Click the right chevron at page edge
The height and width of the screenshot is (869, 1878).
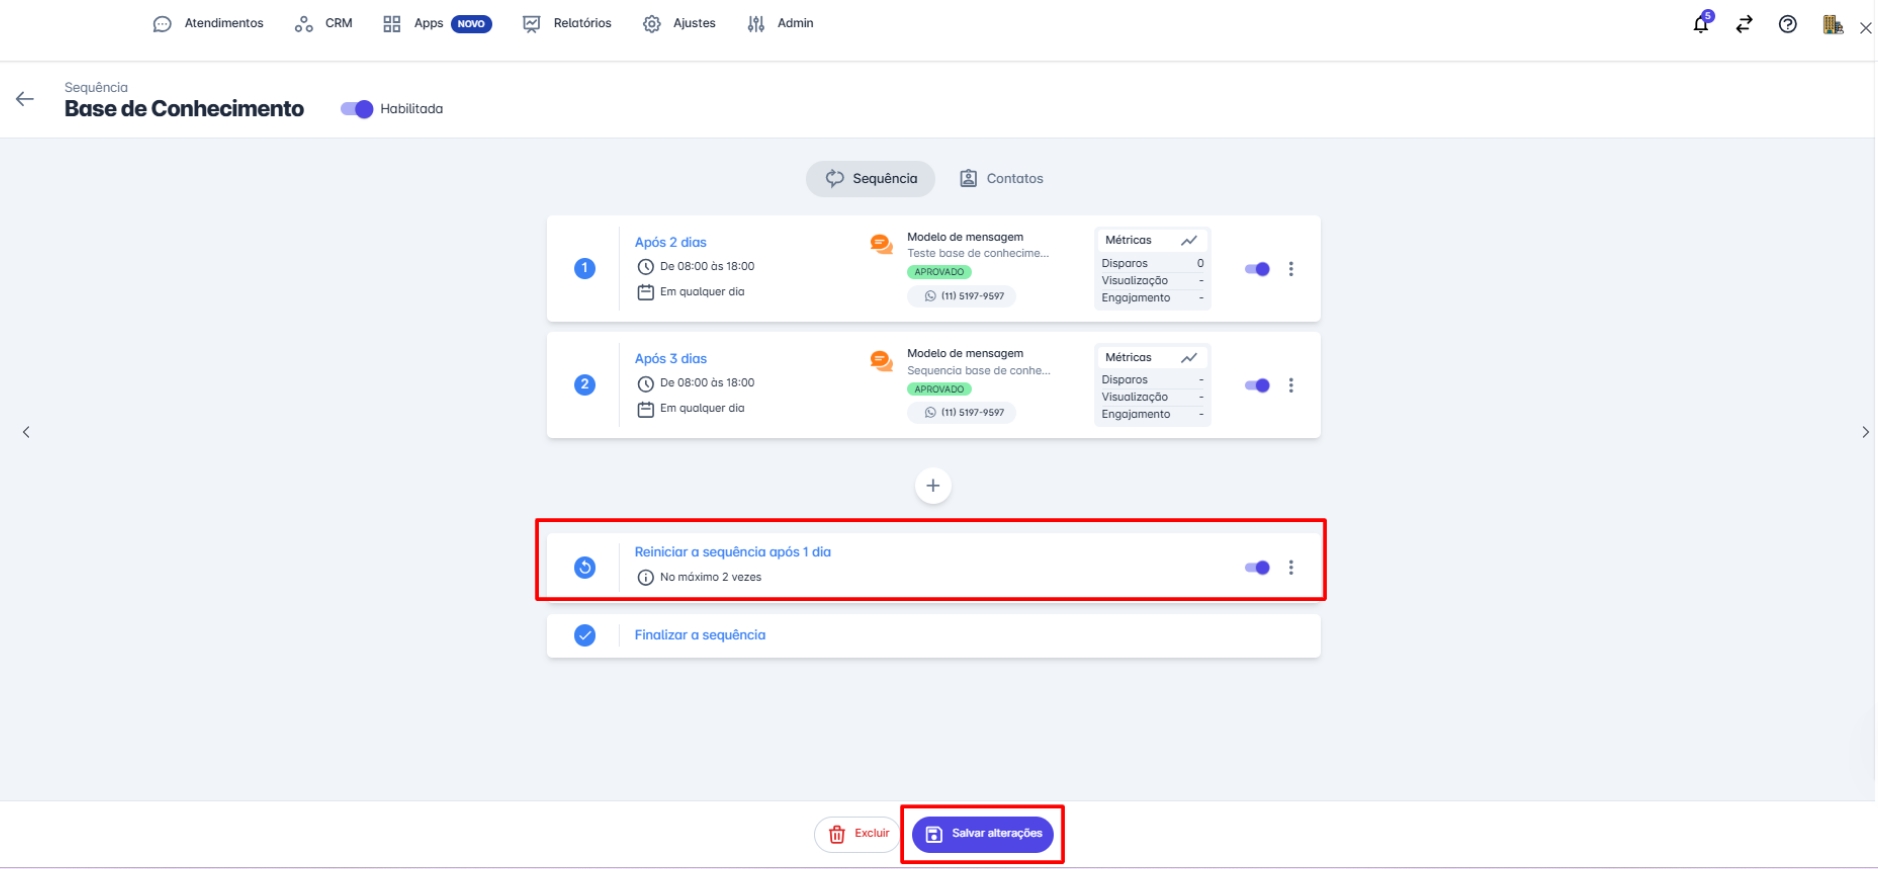click(x=1865, y=432)
